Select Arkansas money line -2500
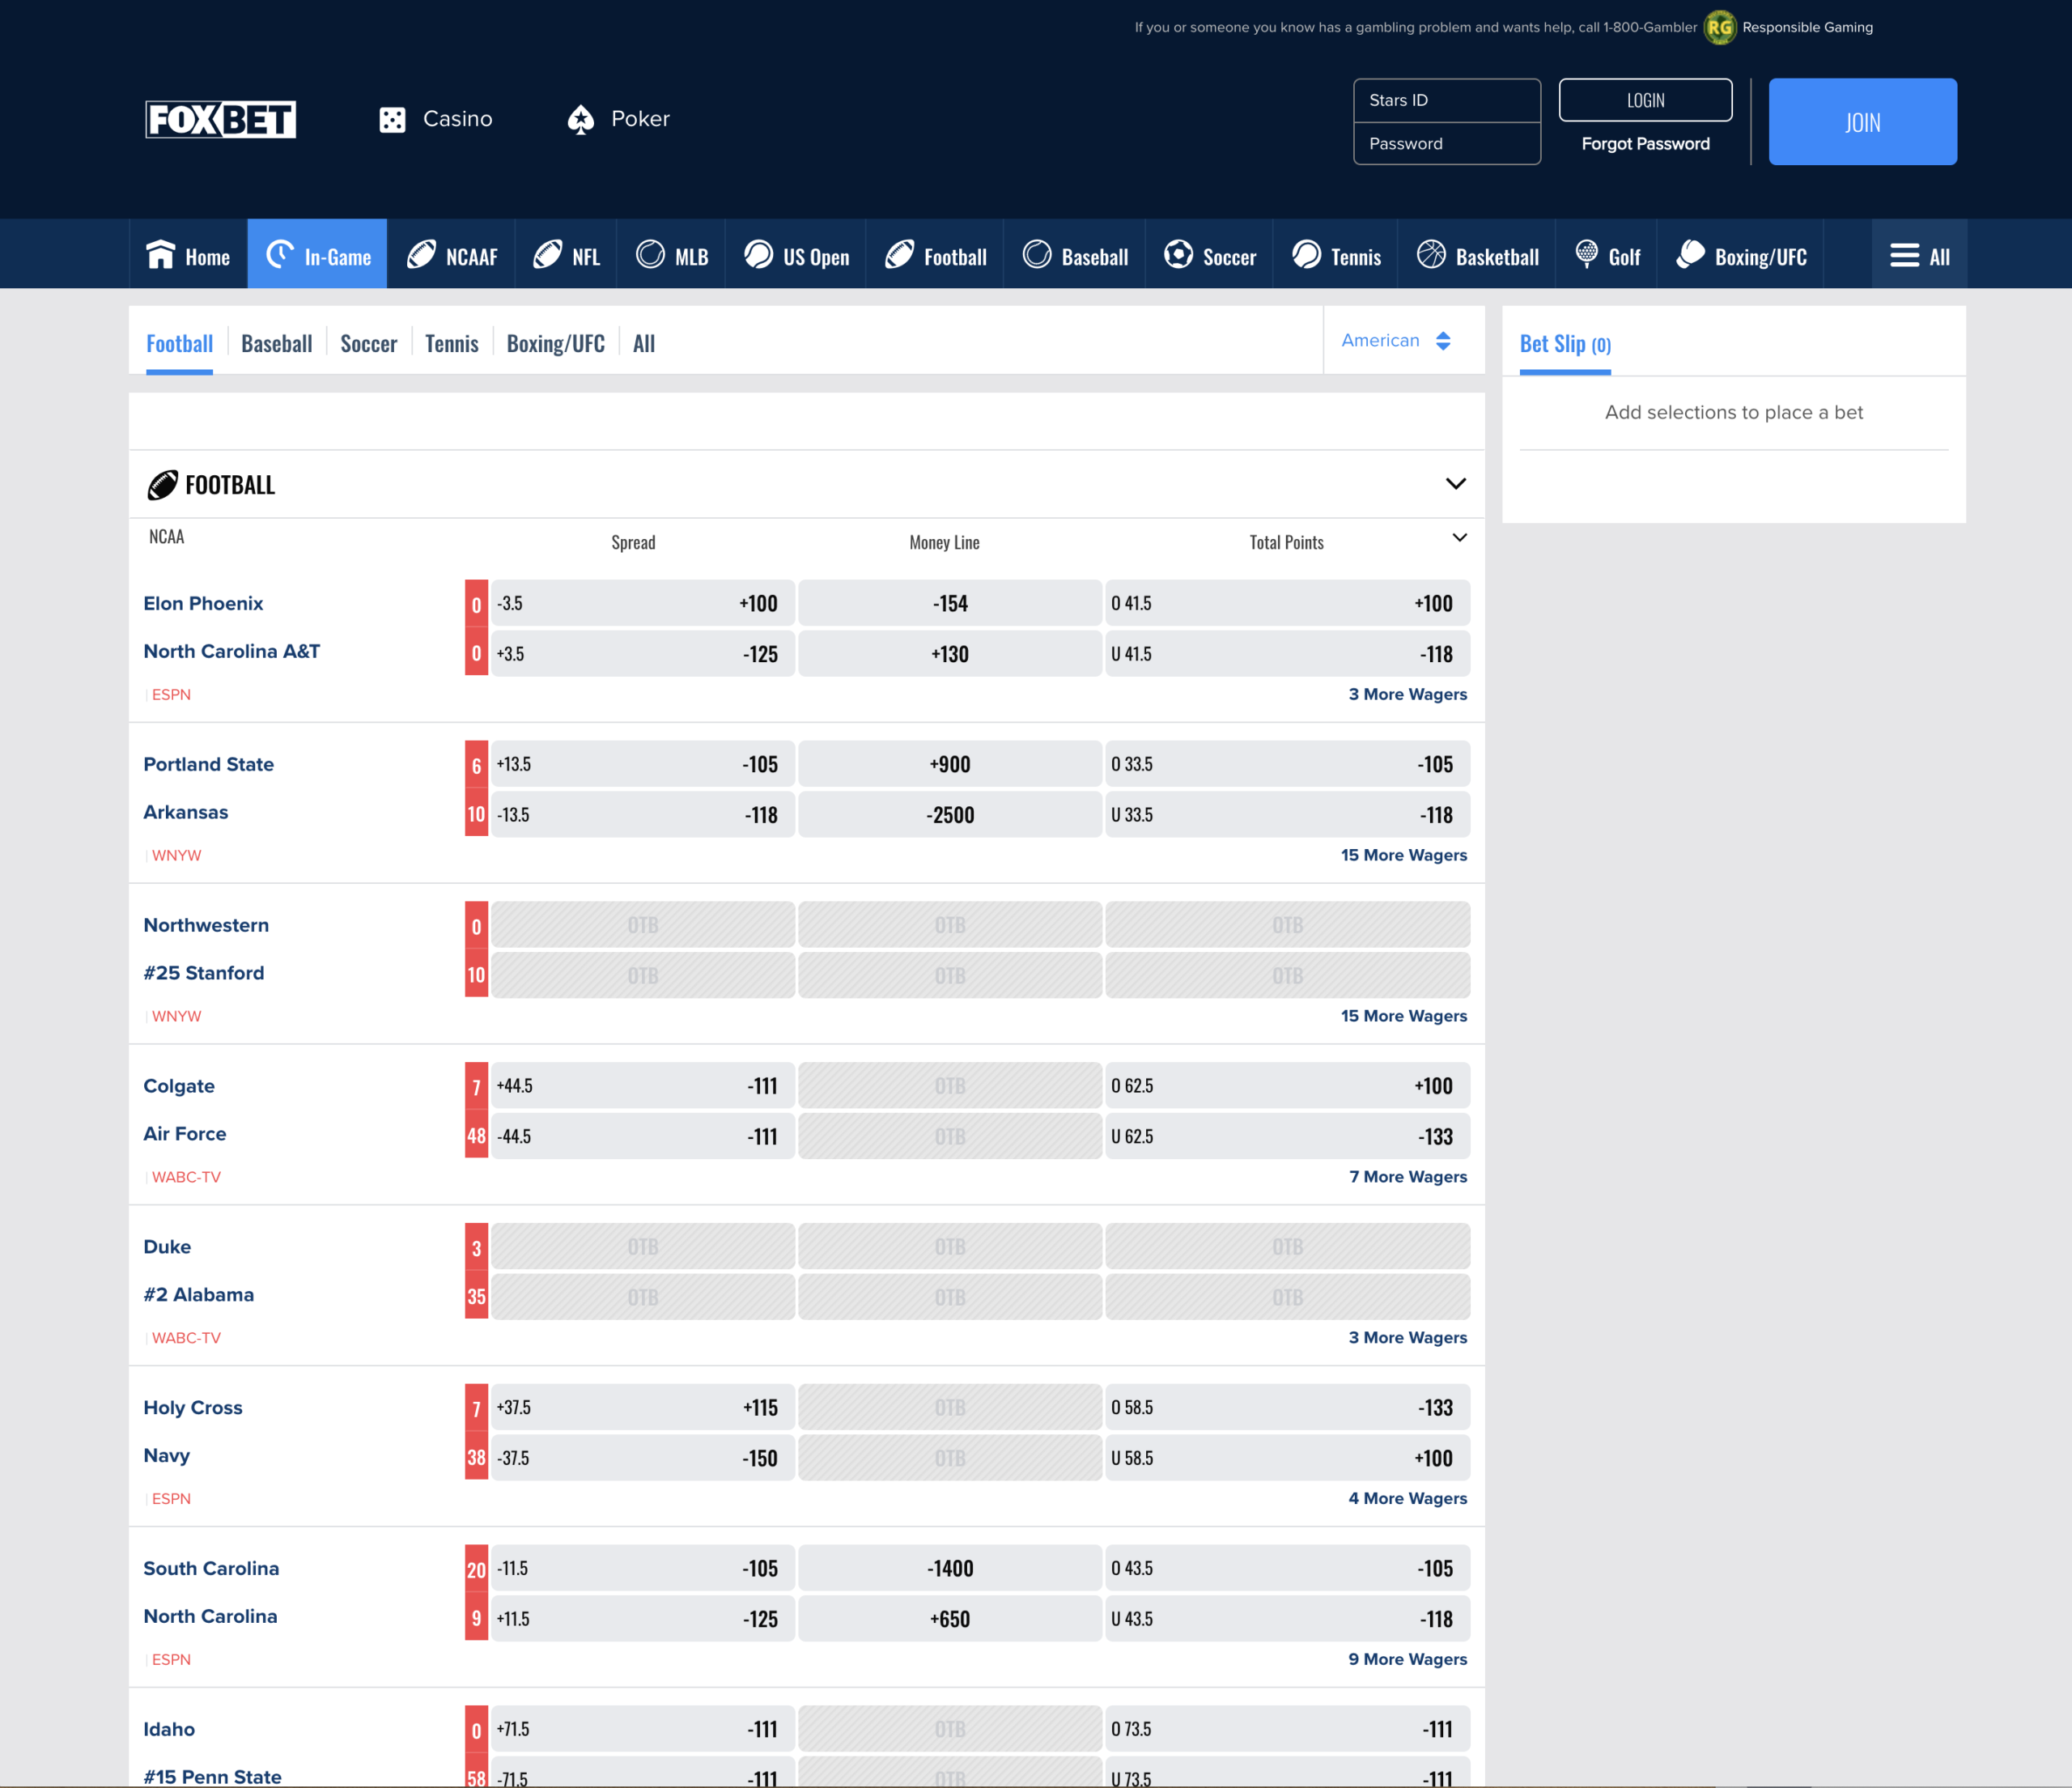Screen dimensions: 2072x1788 pos(949,815)
